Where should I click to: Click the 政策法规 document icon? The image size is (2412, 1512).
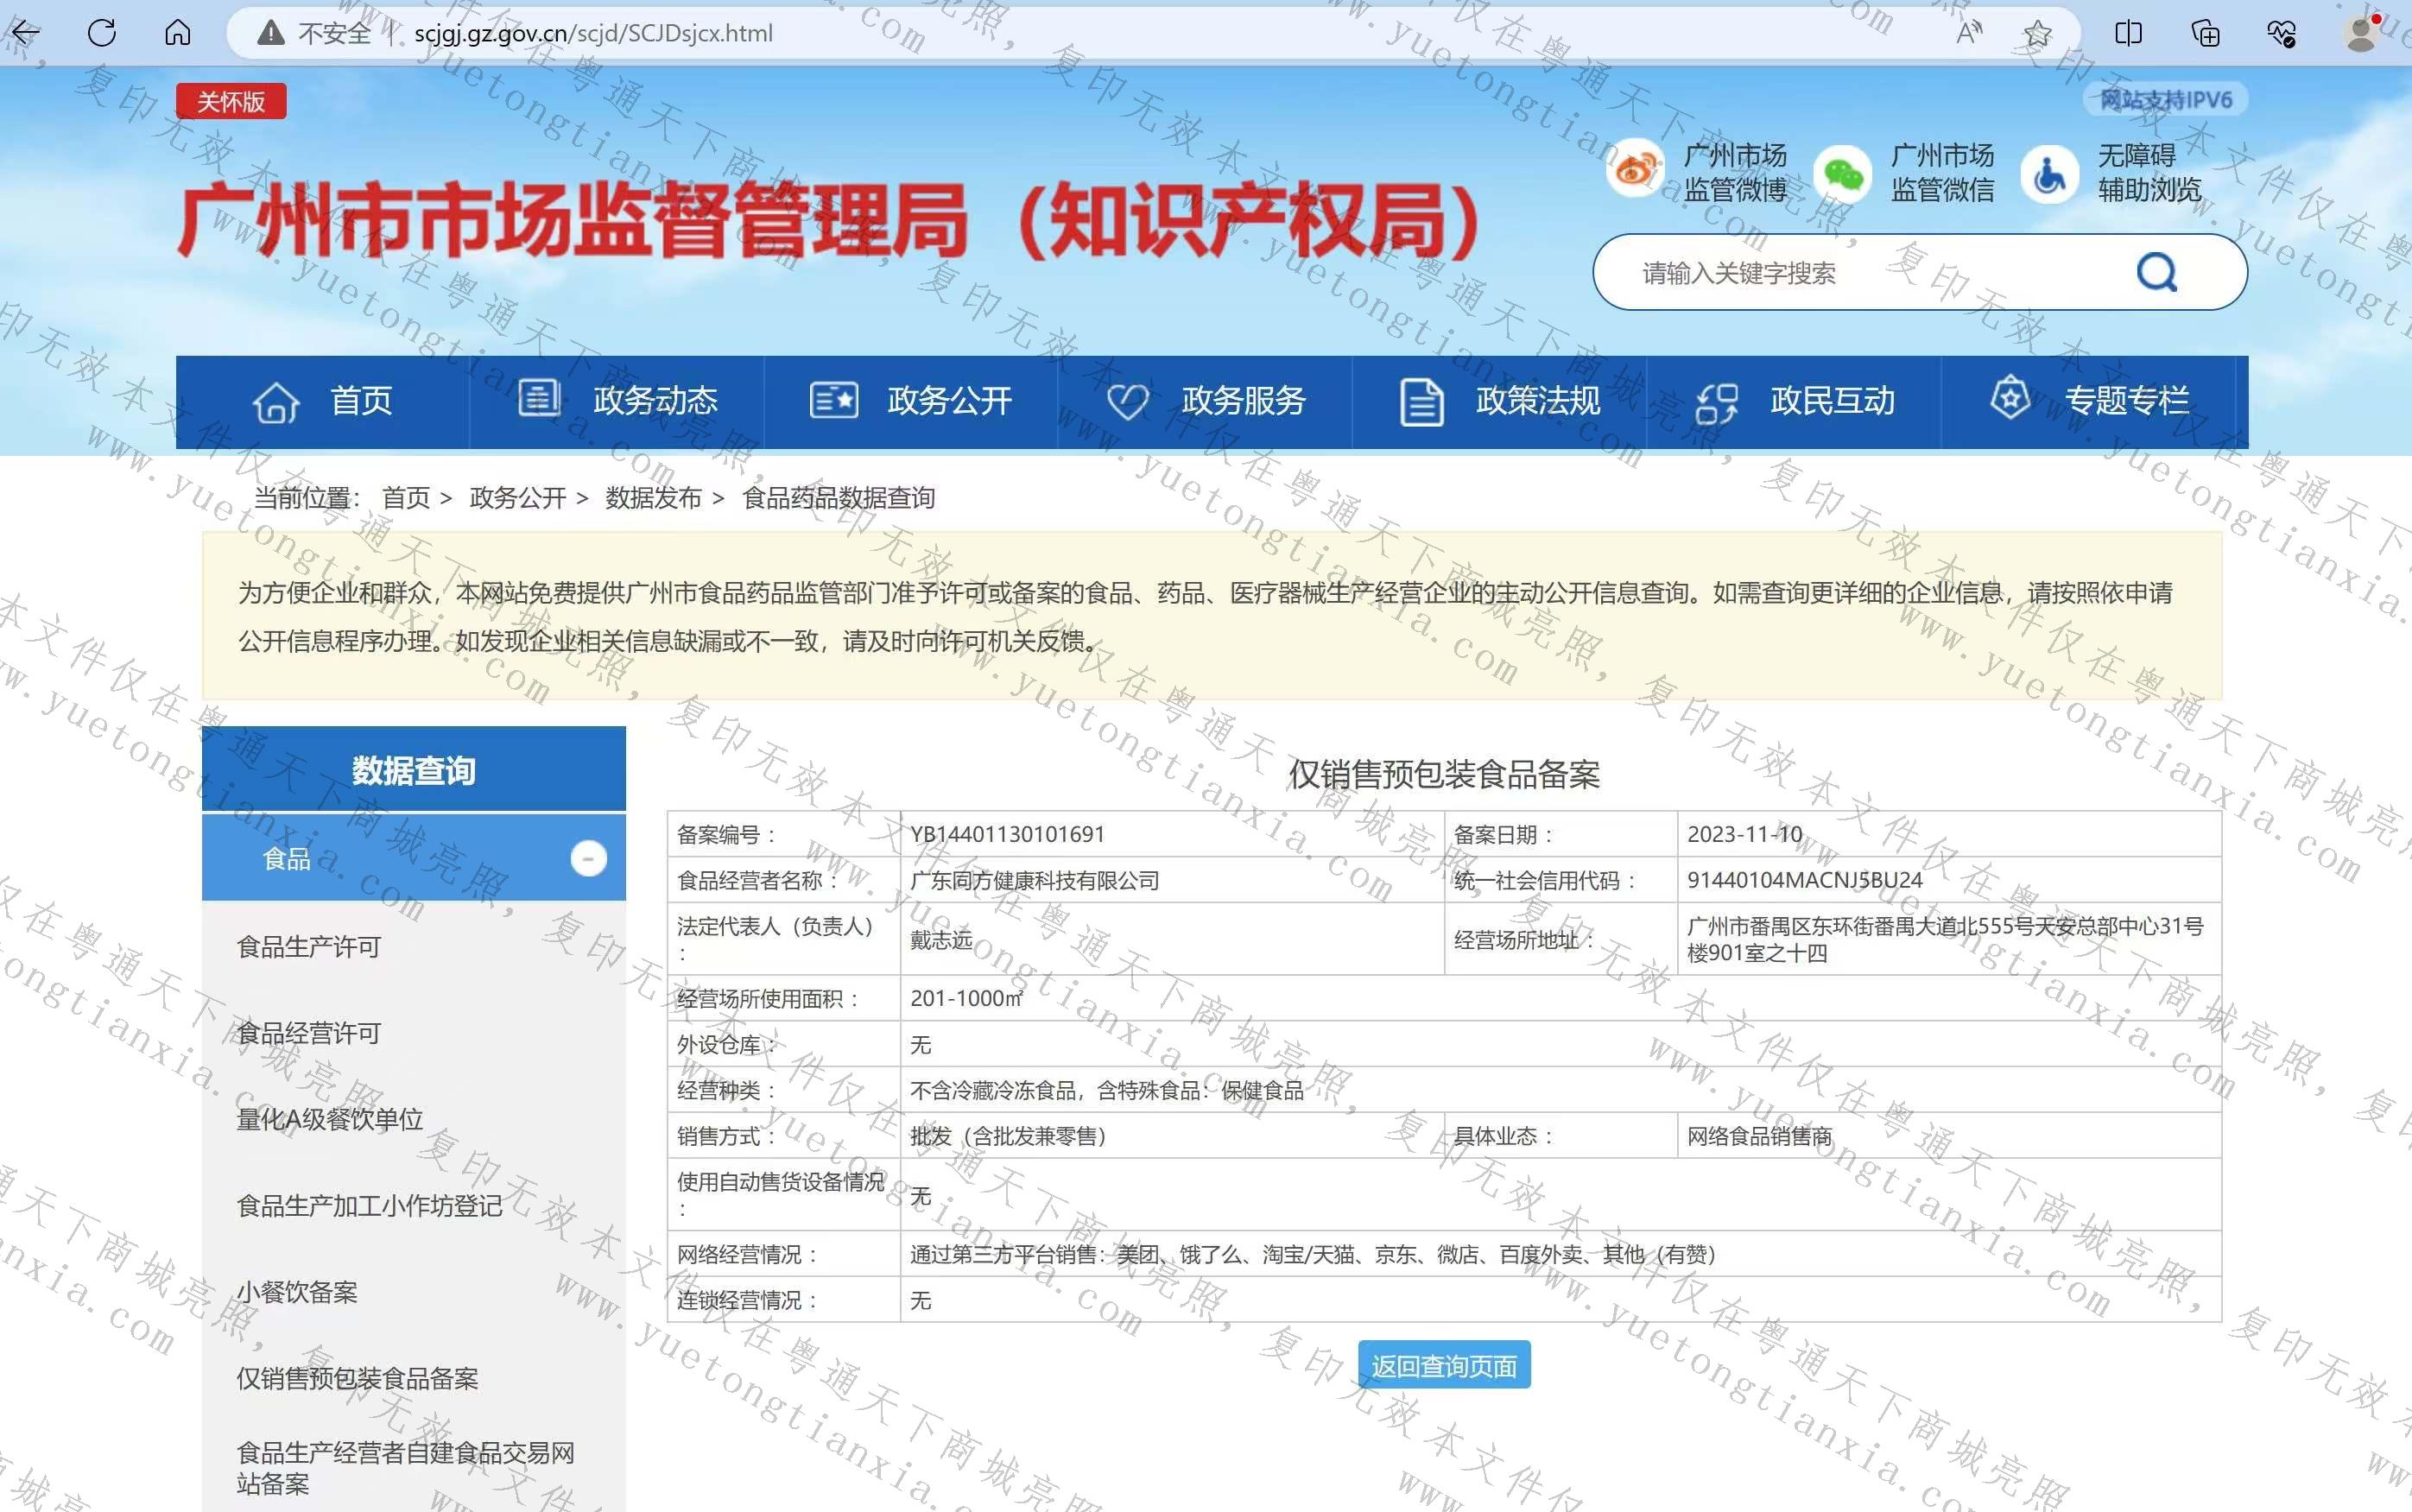(1421, 402)
